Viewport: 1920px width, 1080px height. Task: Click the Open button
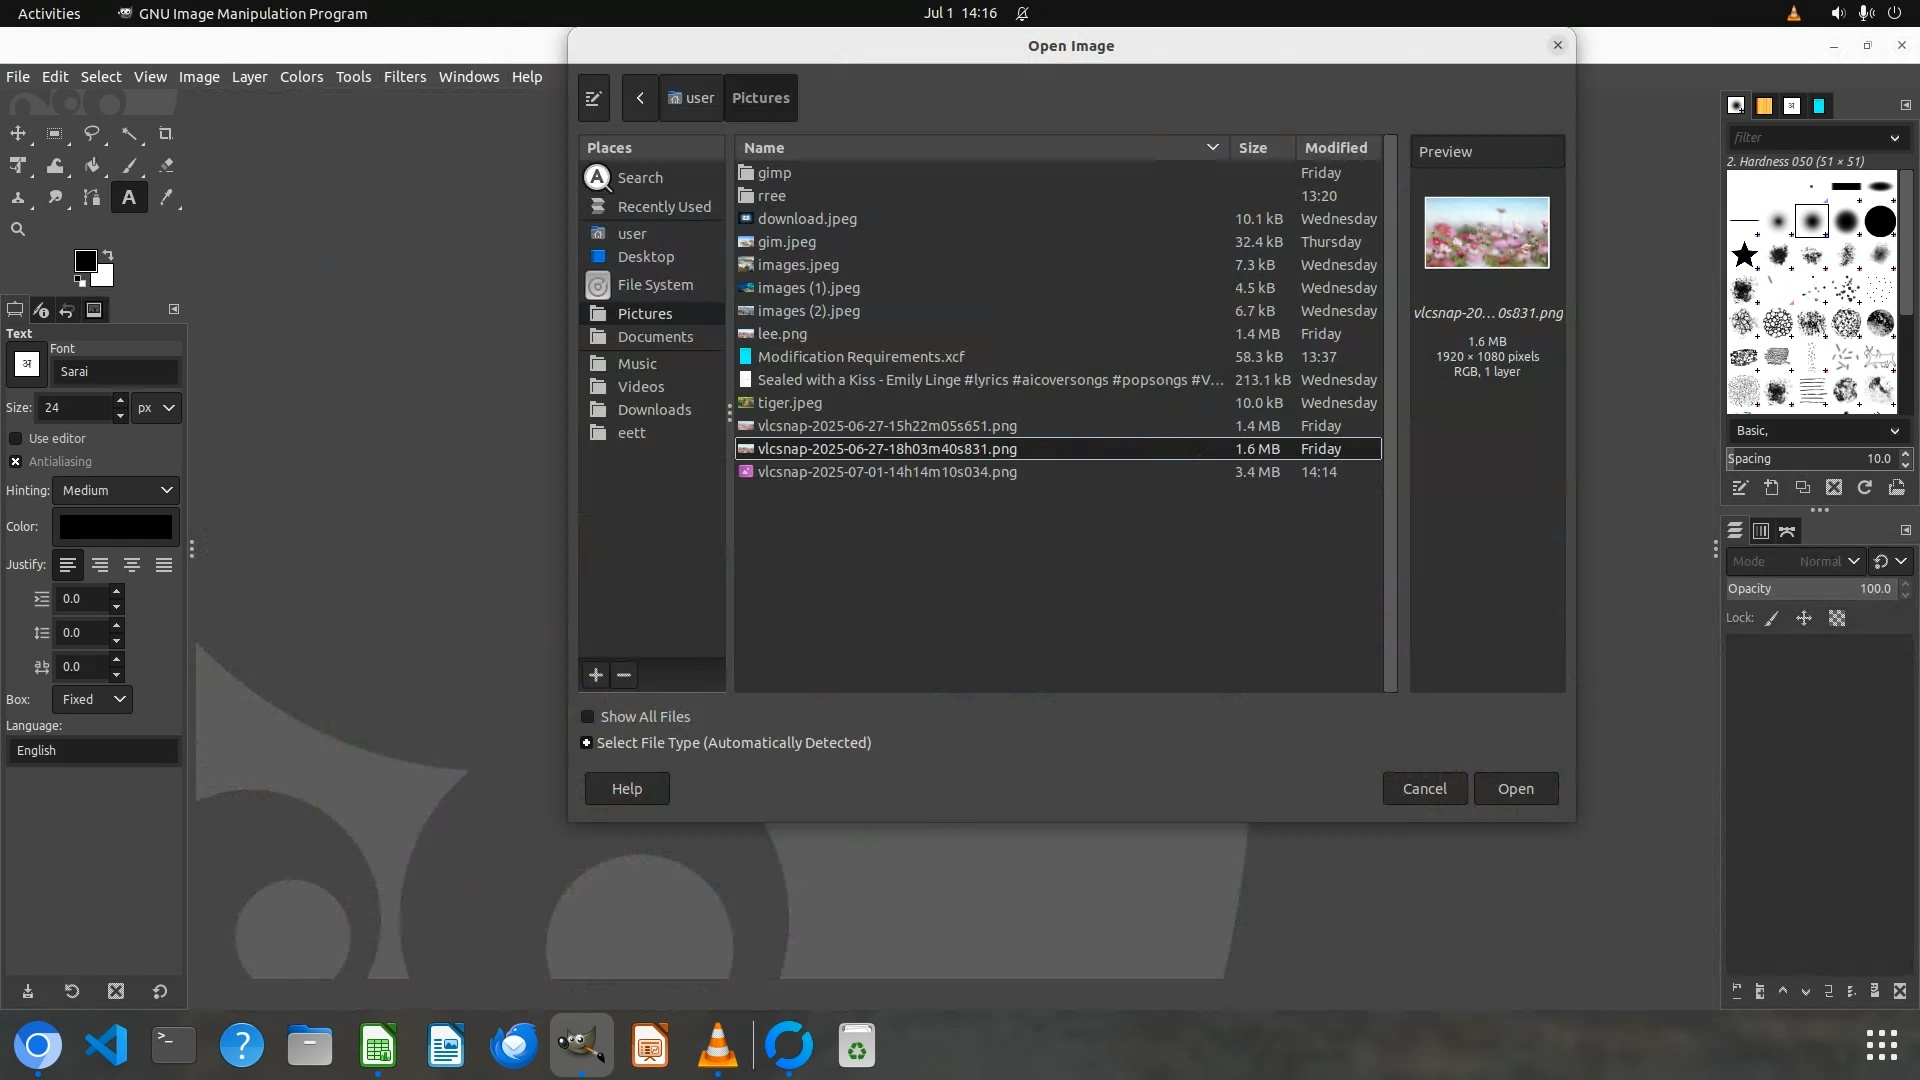pos(1515,789)
